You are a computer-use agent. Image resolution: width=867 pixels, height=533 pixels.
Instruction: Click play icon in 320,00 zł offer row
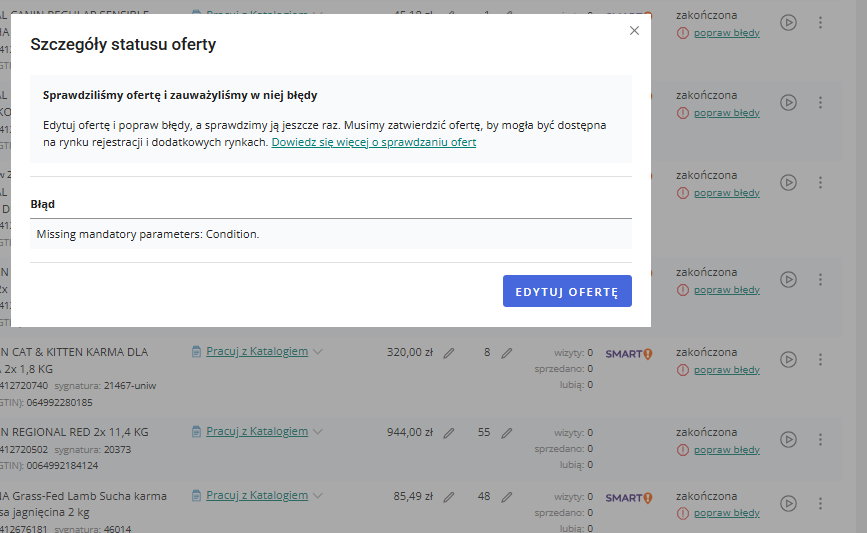788,359
